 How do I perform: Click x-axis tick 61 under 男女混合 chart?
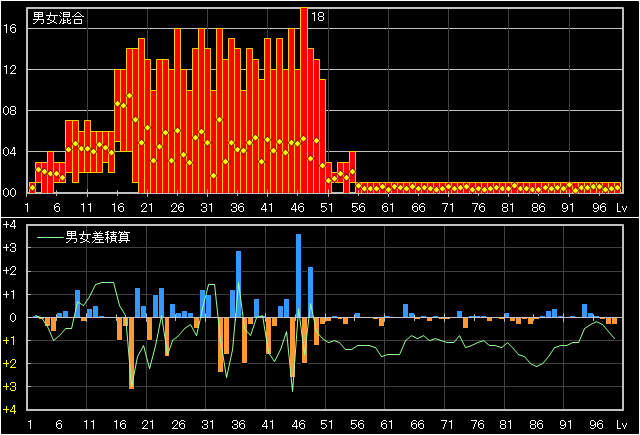(388, 208)
